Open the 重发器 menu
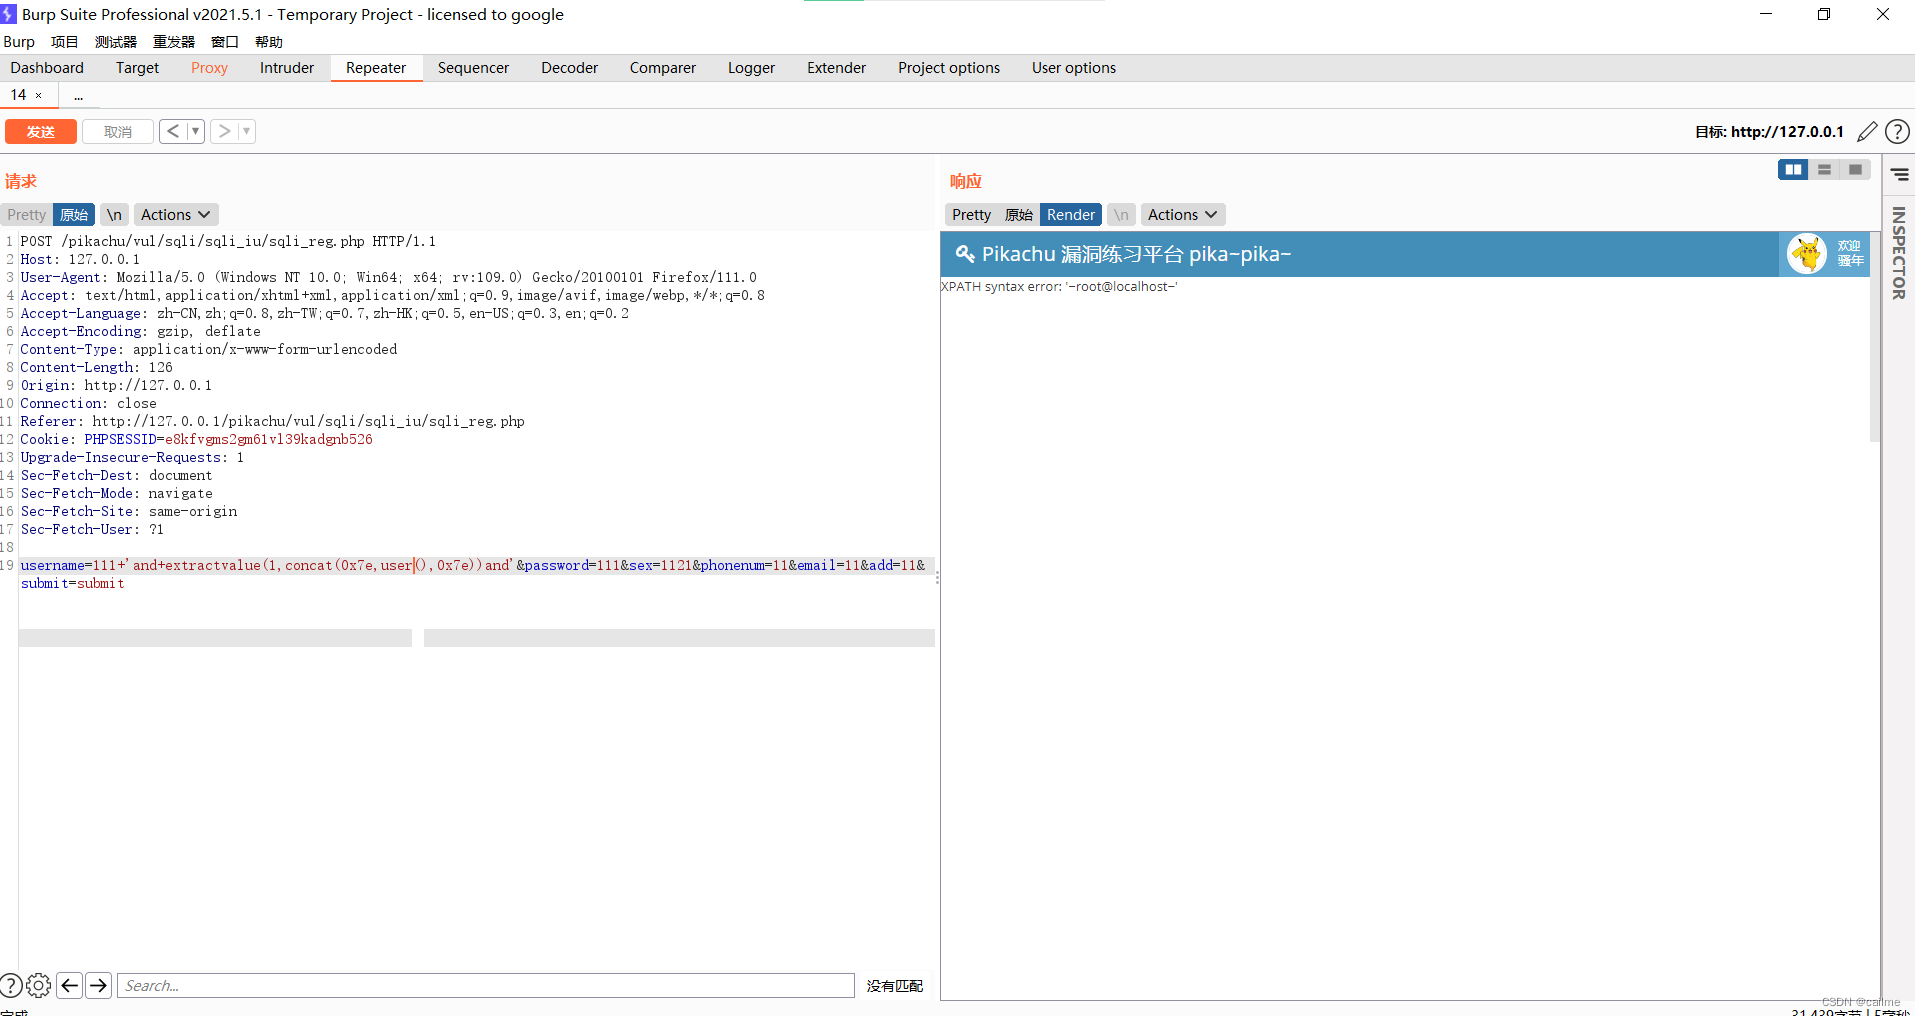1915x1016 pixels. [174, 42]
